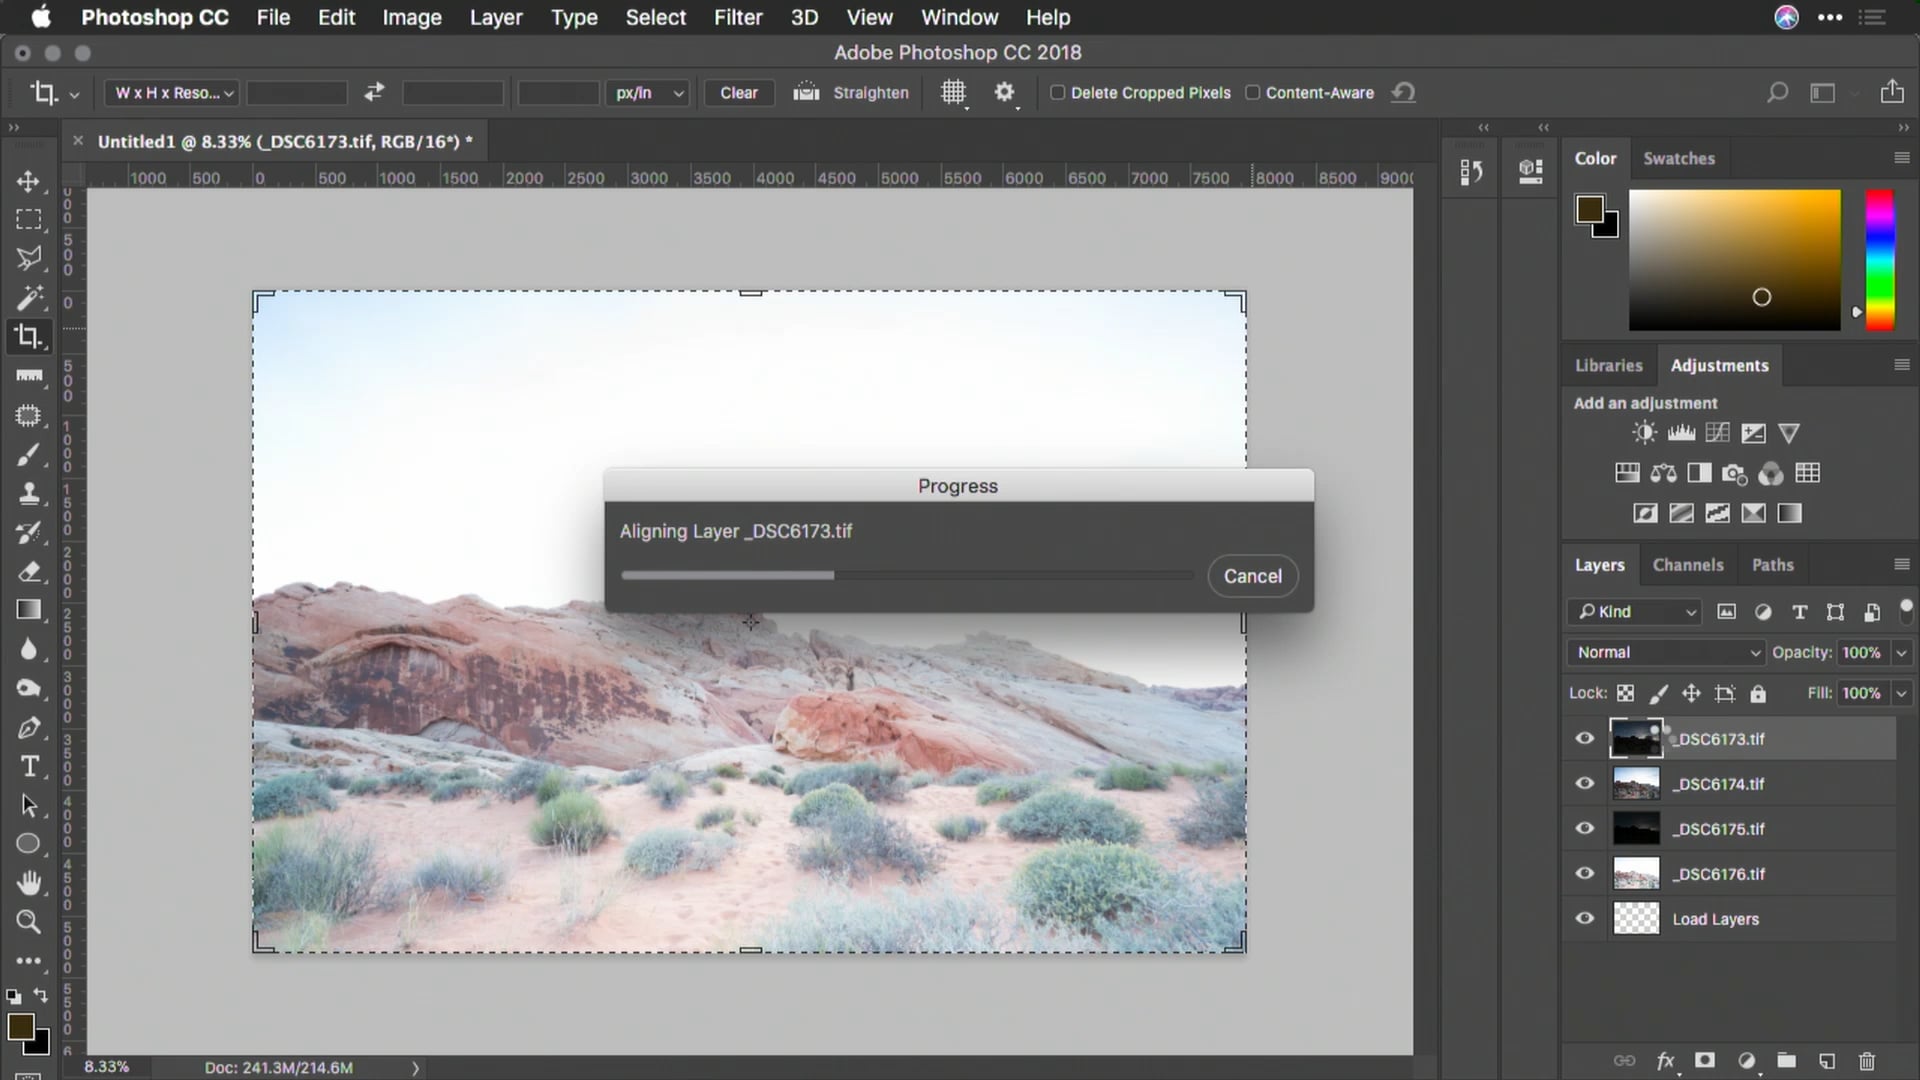Hide the _DSC6173.tif layer

pos(1584,739)
